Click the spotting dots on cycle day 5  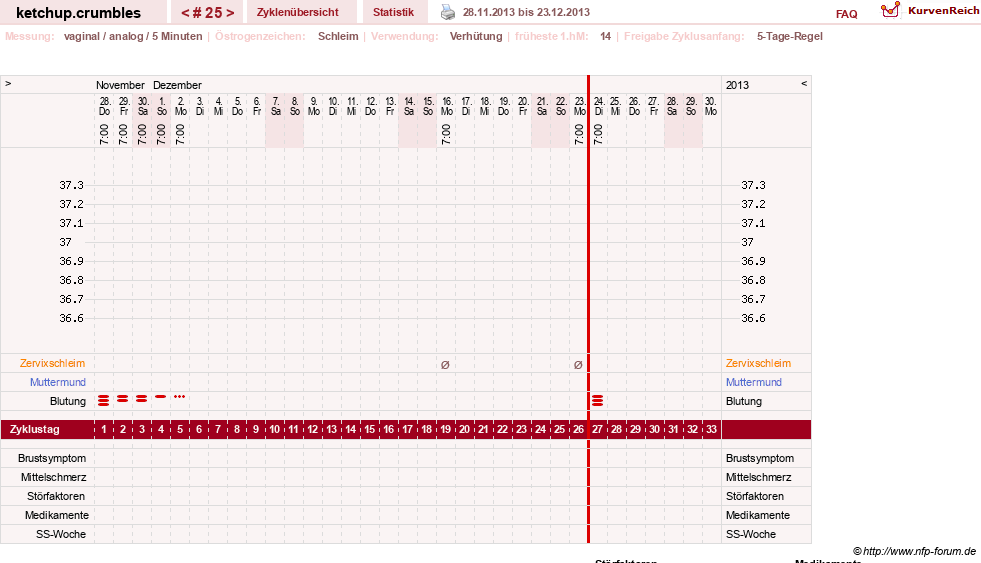click(x=180, y=397)
